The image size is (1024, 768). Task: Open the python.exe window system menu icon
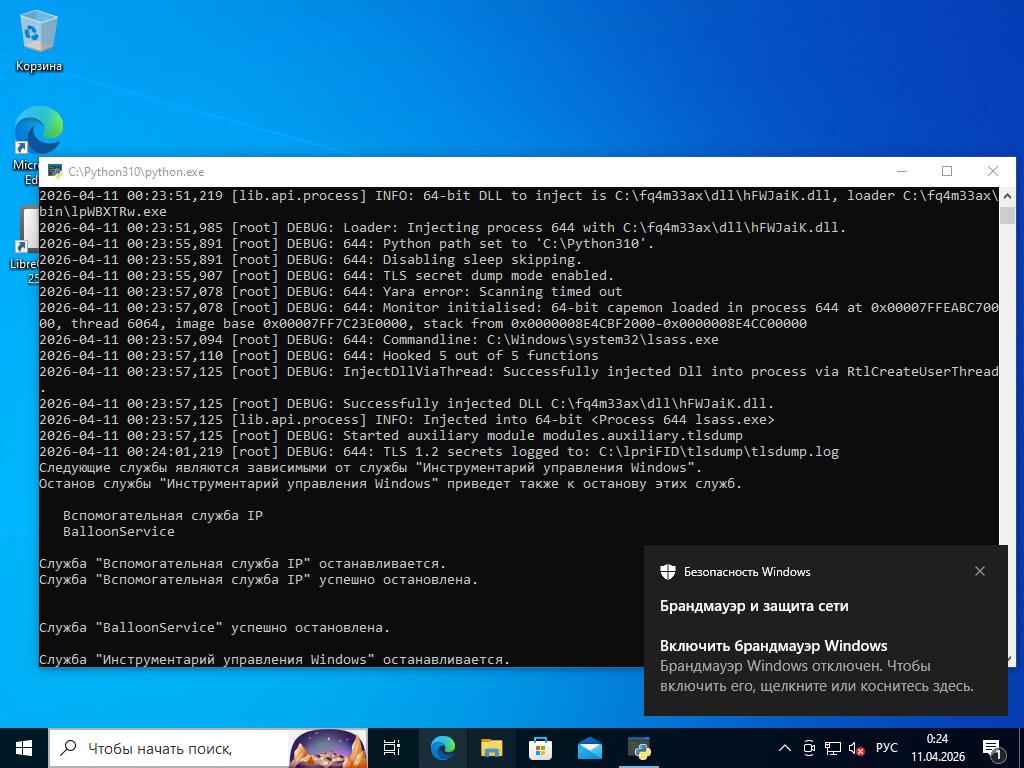click(x=55, y=172)
